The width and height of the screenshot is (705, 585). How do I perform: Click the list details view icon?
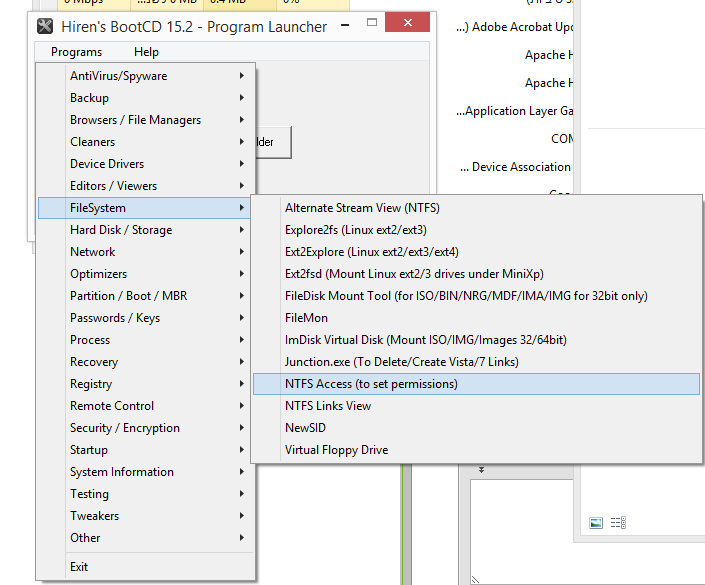[618, 522]
